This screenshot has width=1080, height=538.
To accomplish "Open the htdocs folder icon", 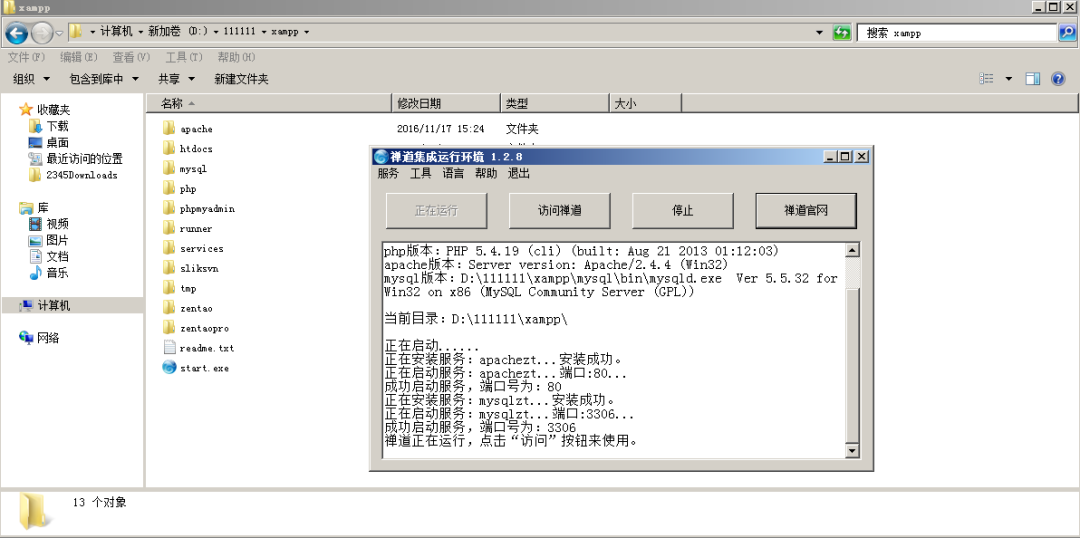I will coord(169,148).
